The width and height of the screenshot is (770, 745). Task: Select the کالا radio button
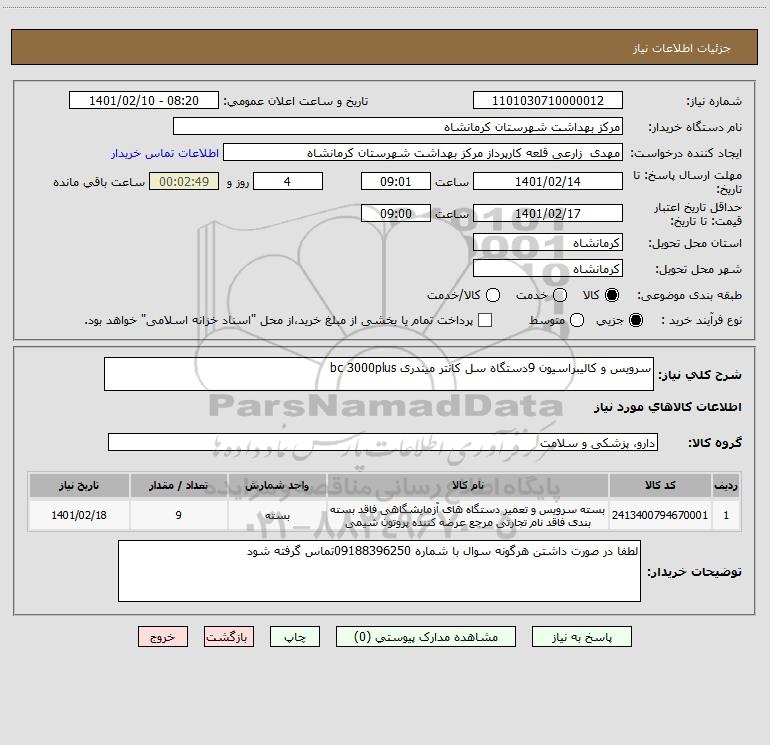tap(612, 295)
